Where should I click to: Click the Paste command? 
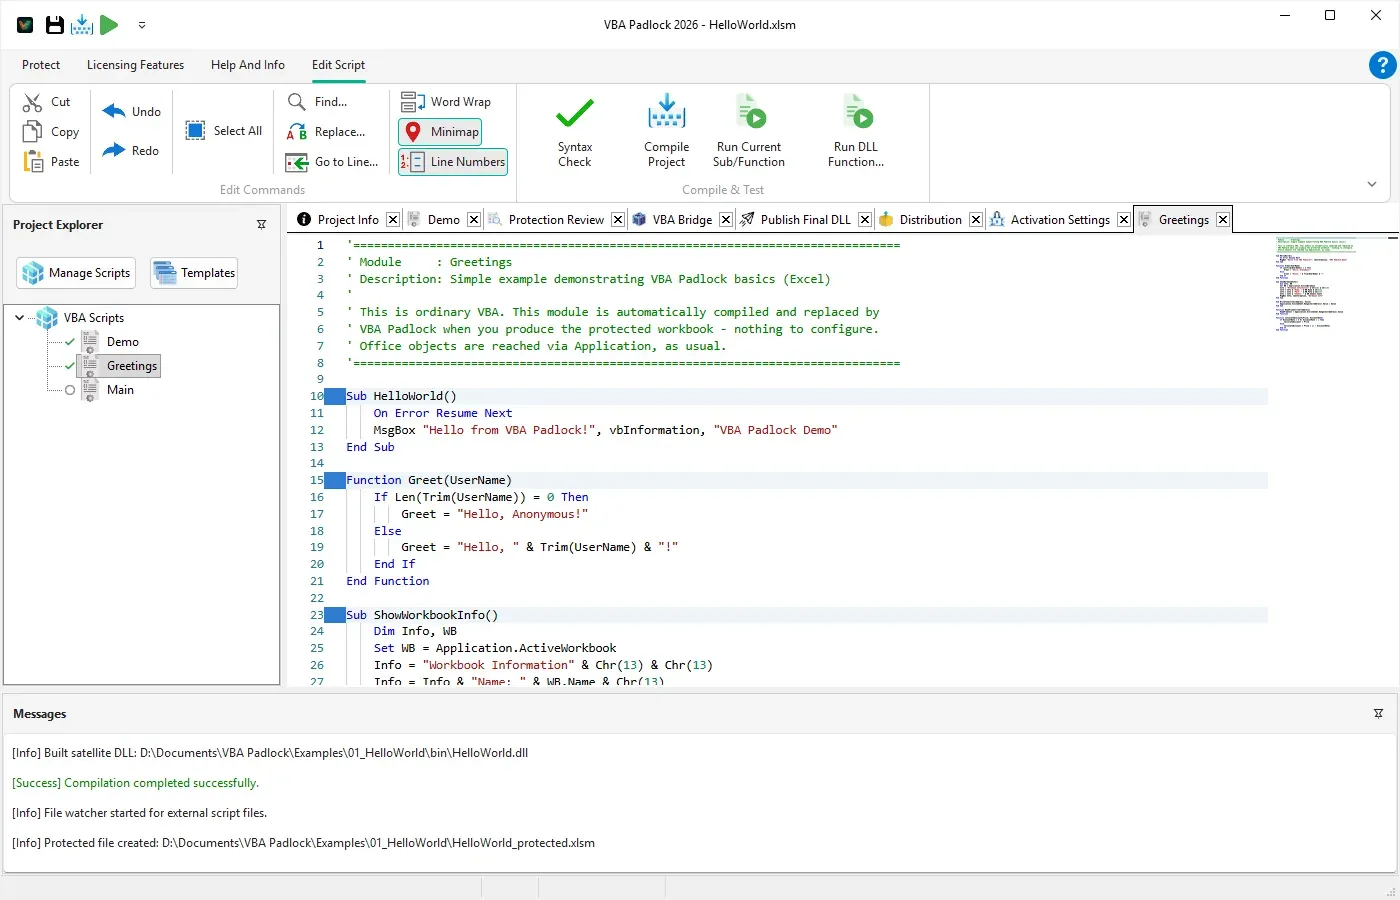(x=51, y=162)
